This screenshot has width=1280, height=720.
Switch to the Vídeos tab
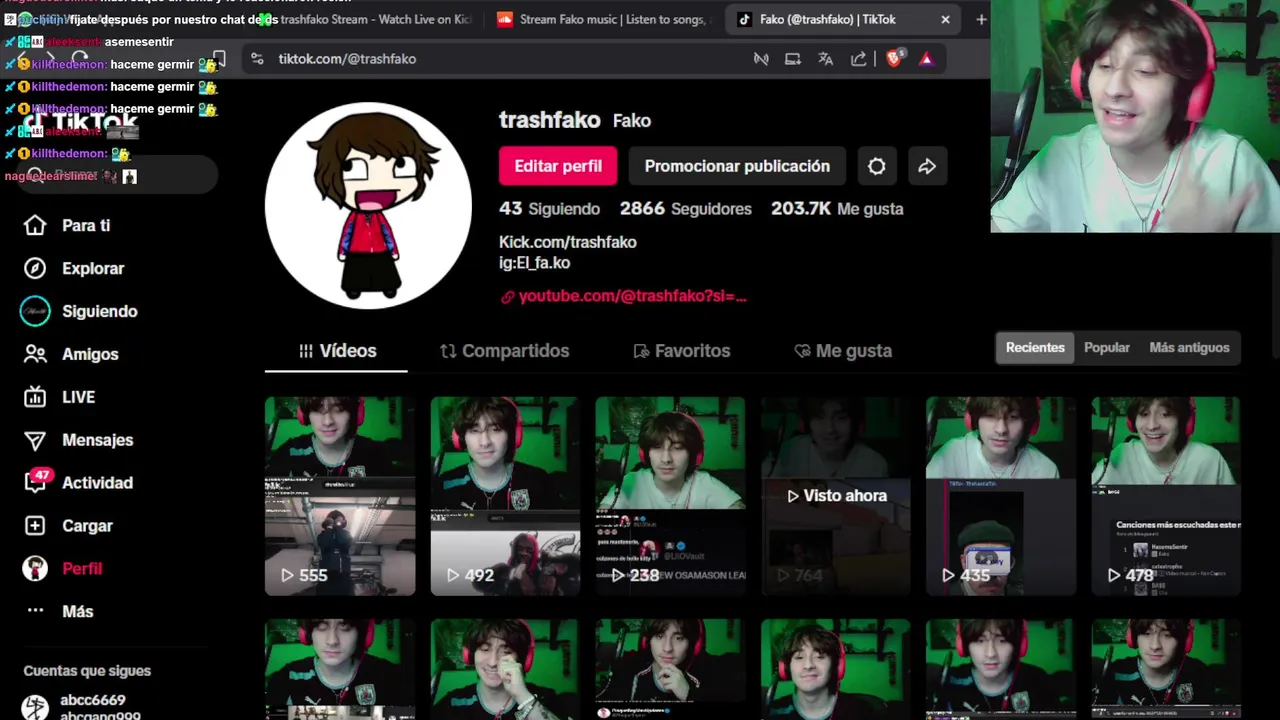337,351
